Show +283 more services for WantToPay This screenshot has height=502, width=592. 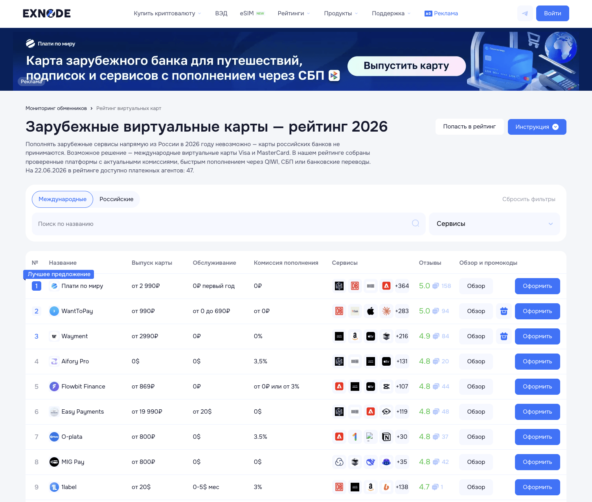click(x=402, y=311)
